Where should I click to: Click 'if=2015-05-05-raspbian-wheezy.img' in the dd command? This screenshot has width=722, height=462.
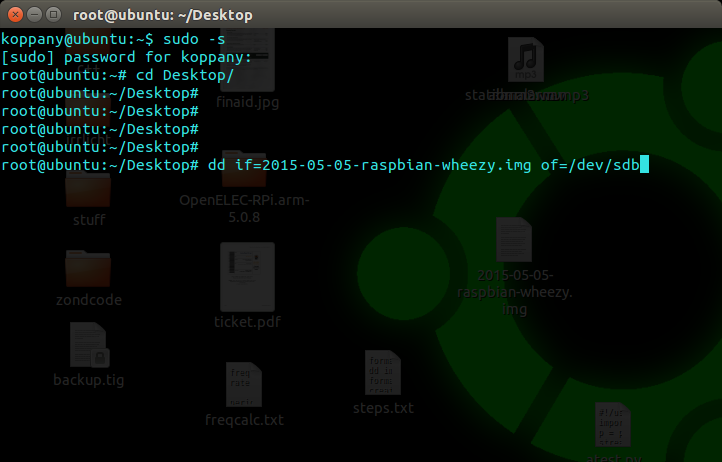coord(383,165)
